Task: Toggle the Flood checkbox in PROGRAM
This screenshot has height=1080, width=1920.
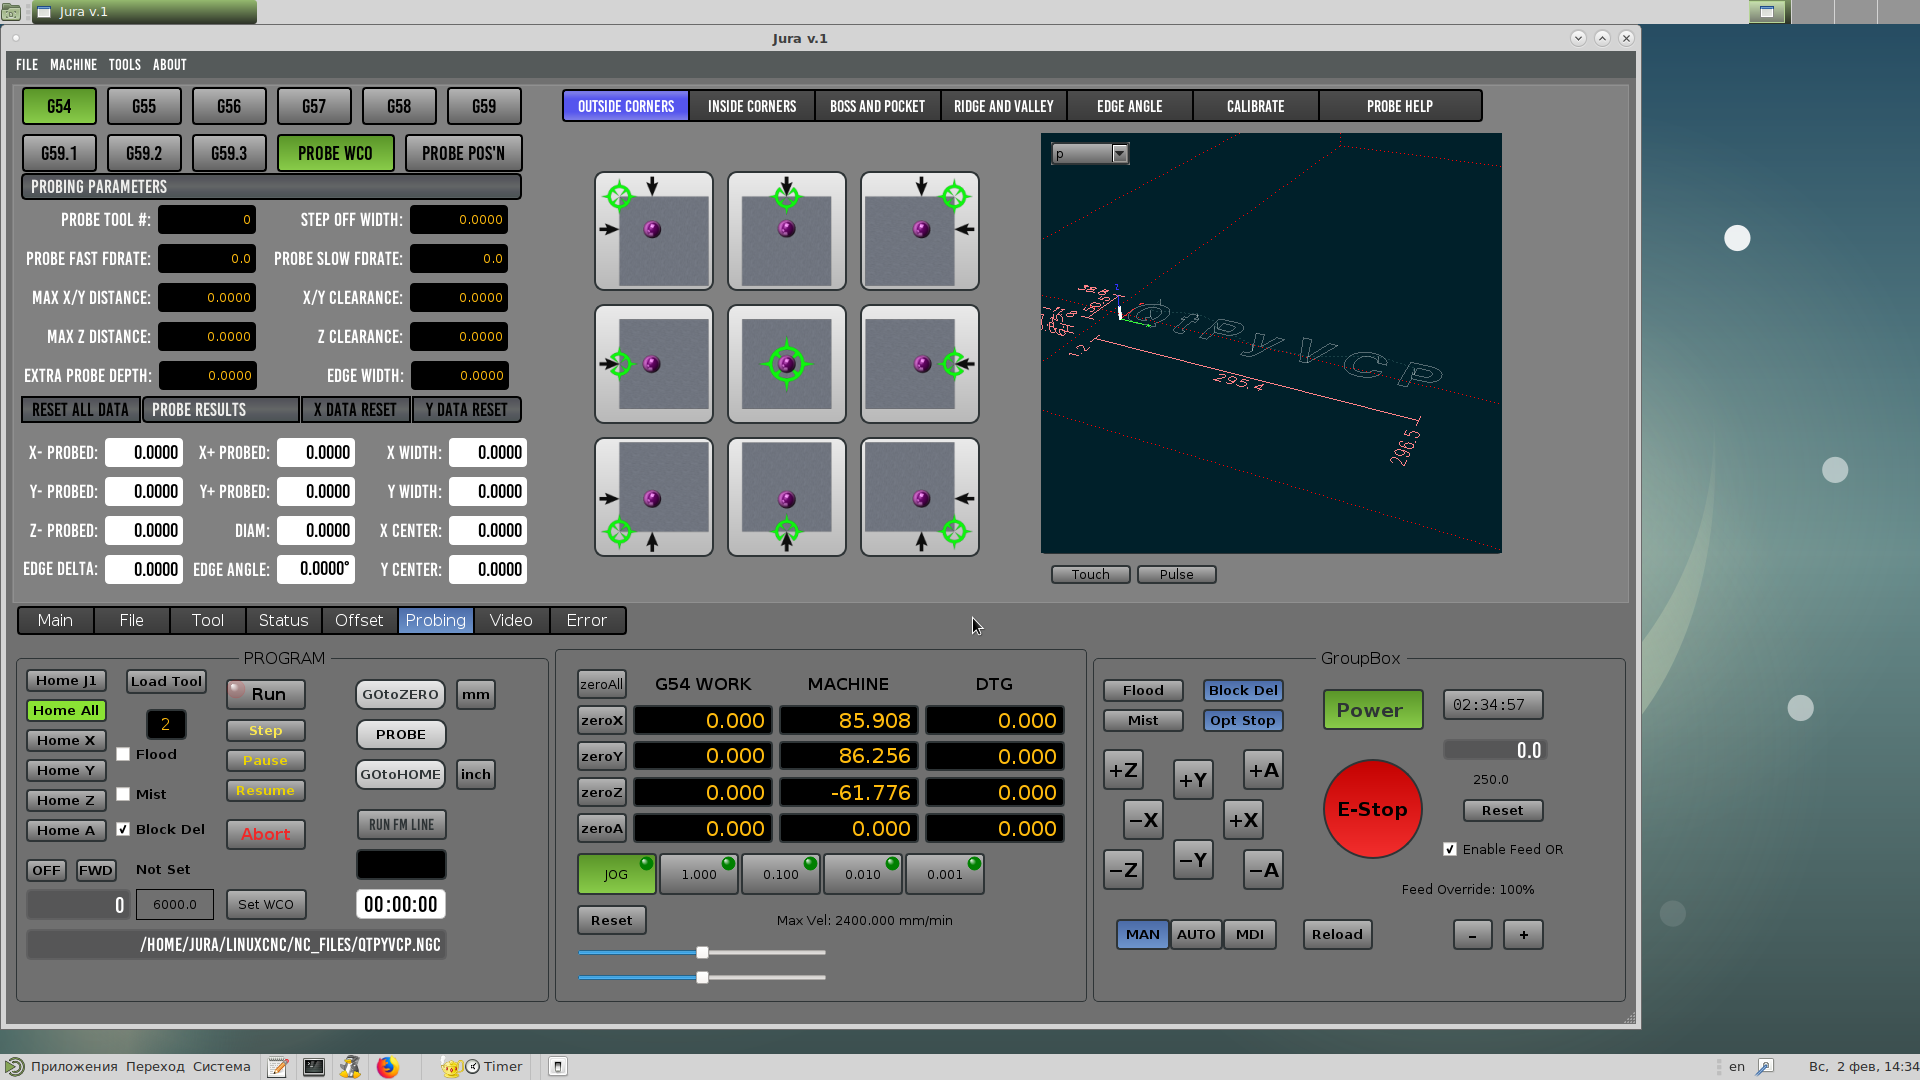Action: coord(123,754)
